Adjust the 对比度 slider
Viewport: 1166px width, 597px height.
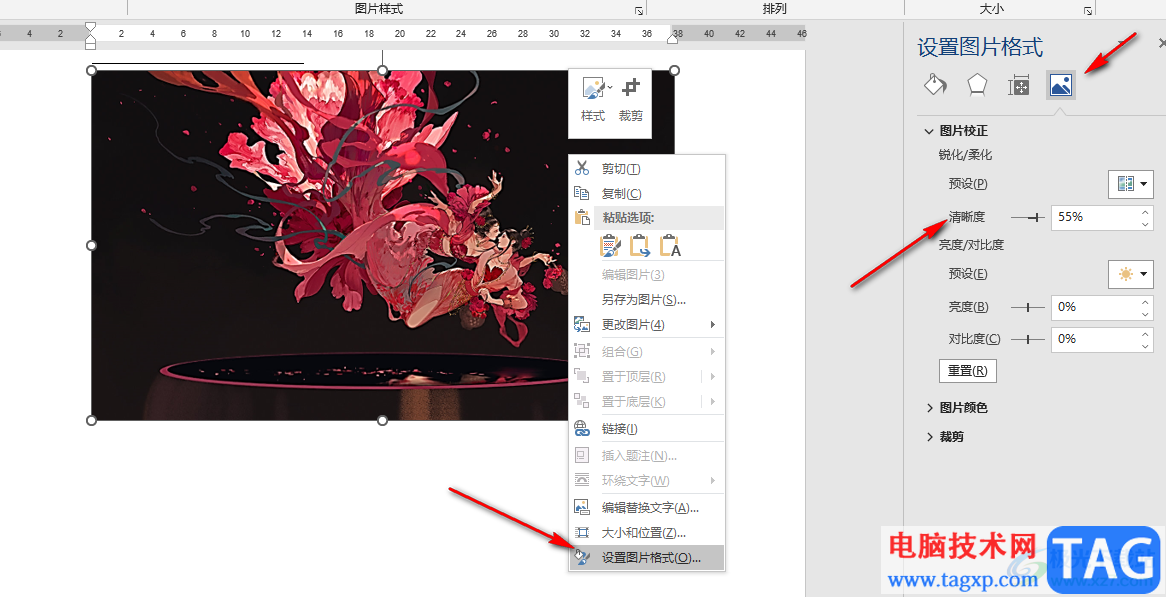tap(1027, 339)
